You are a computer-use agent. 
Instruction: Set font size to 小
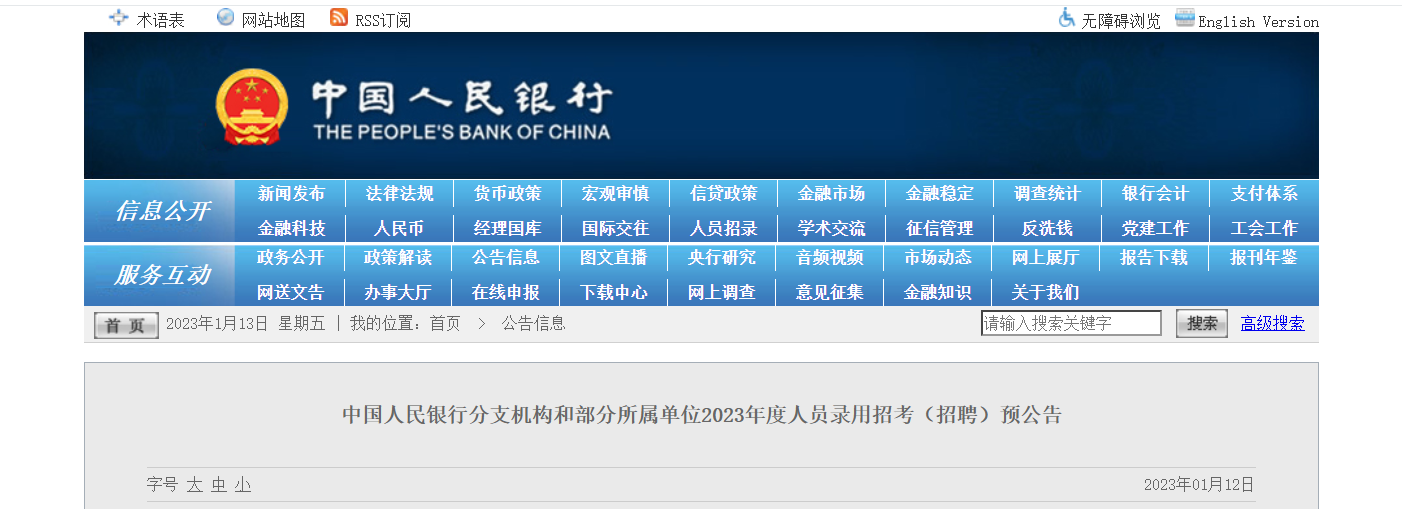[243, 485]
